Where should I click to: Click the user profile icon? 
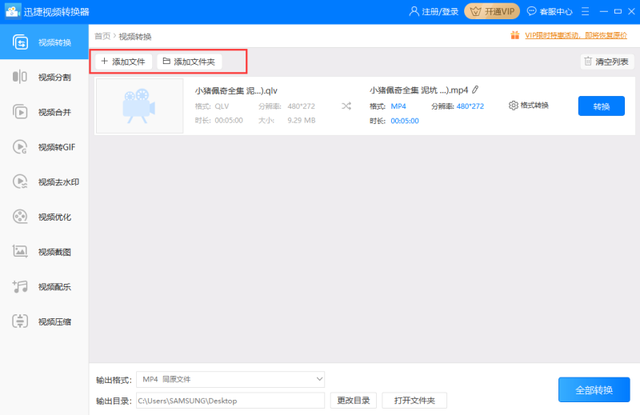point(414,11)
